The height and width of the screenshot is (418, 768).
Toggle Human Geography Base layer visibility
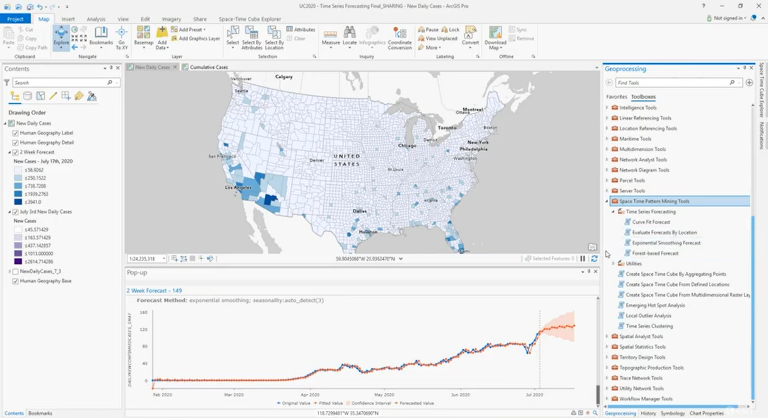point(15,281)
